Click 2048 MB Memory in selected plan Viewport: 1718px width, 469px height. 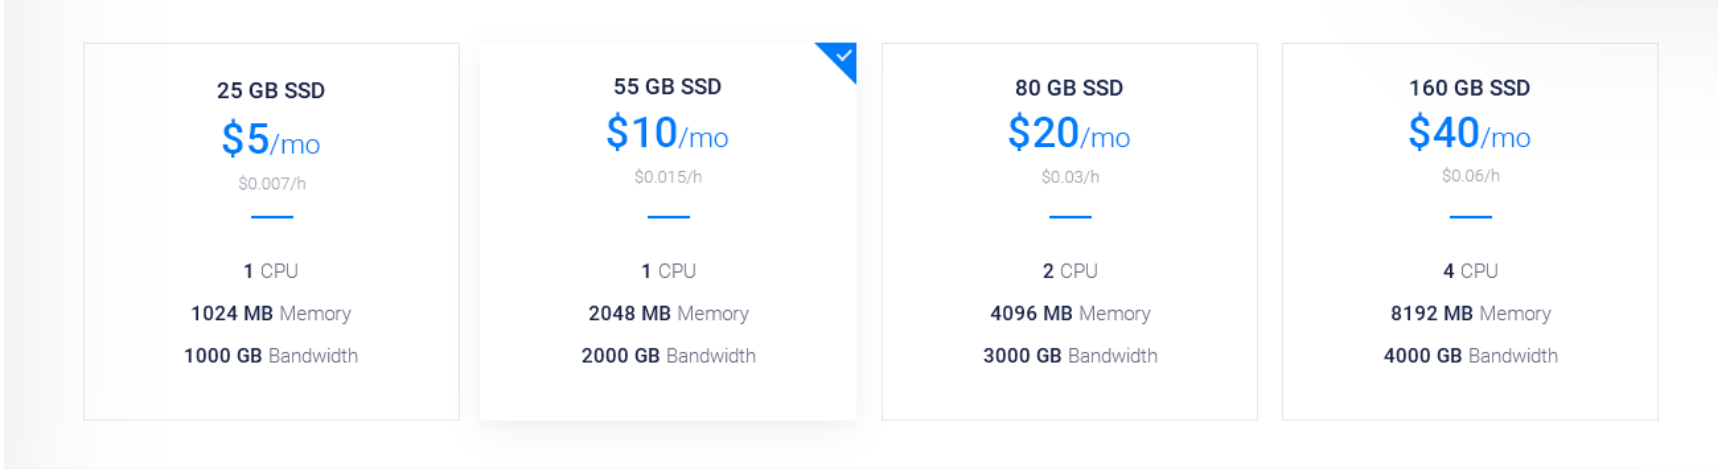pyautogui.click(x=668, y=314)
